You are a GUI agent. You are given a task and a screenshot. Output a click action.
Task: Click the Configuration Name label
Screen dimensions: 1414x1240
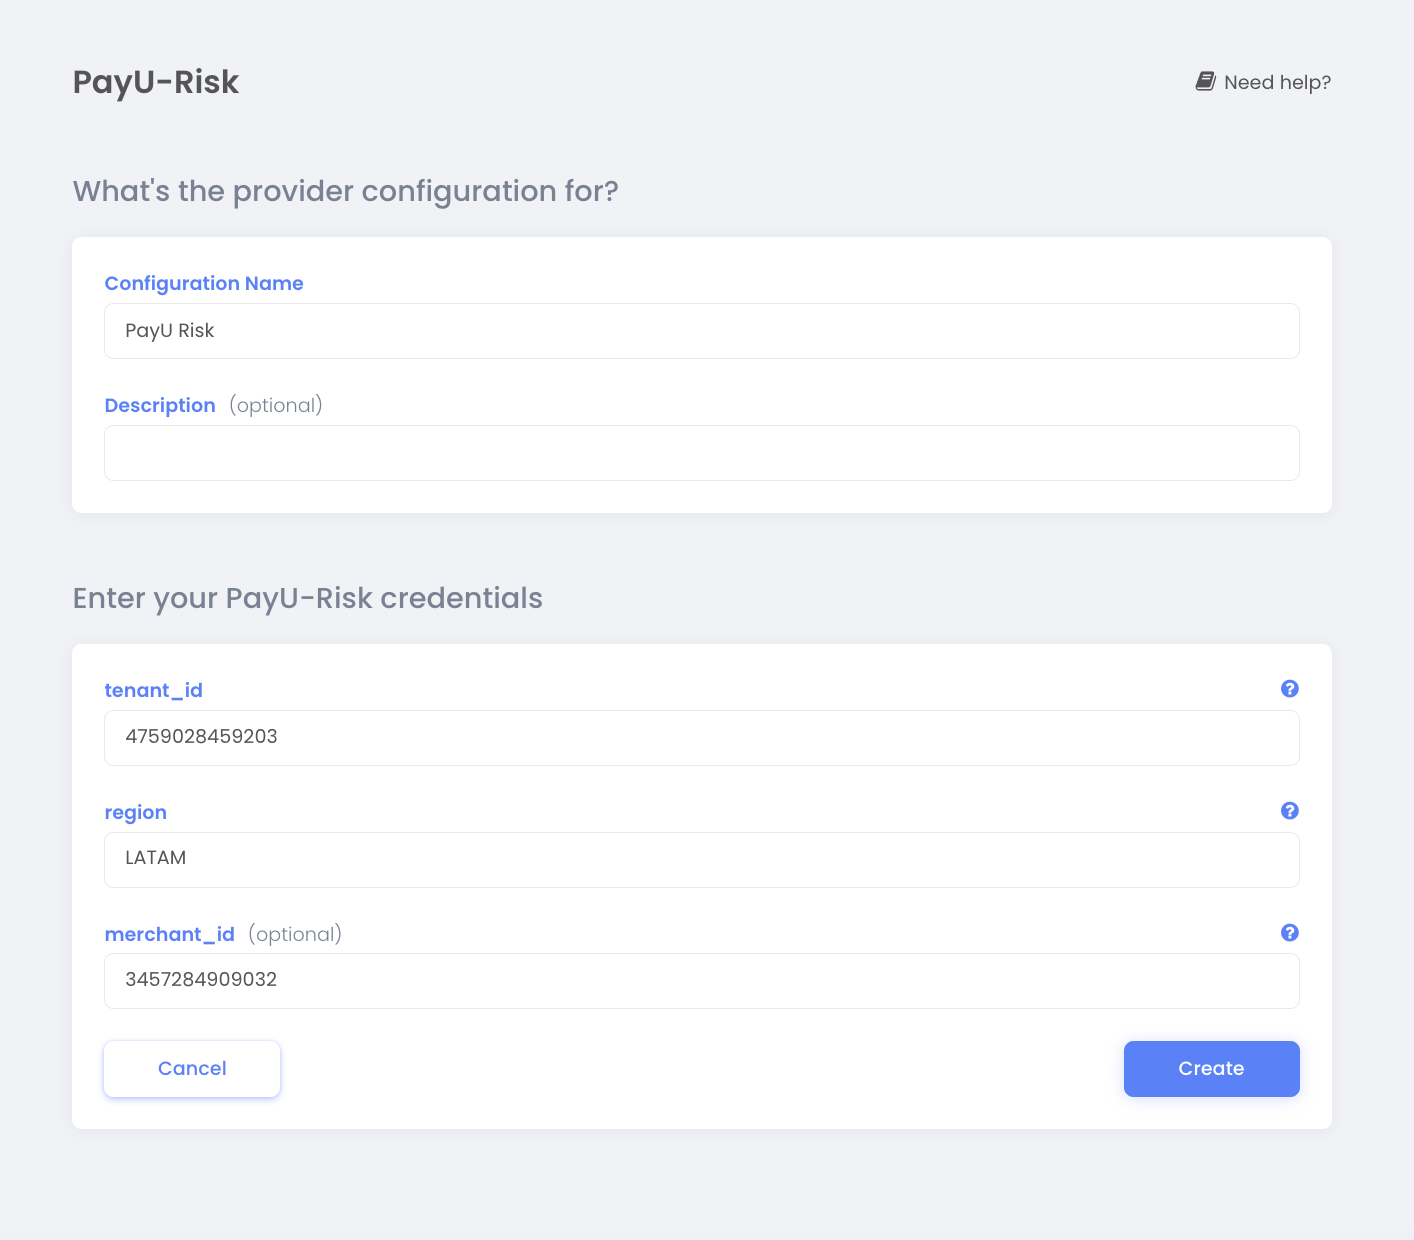[x=204, y=283]
